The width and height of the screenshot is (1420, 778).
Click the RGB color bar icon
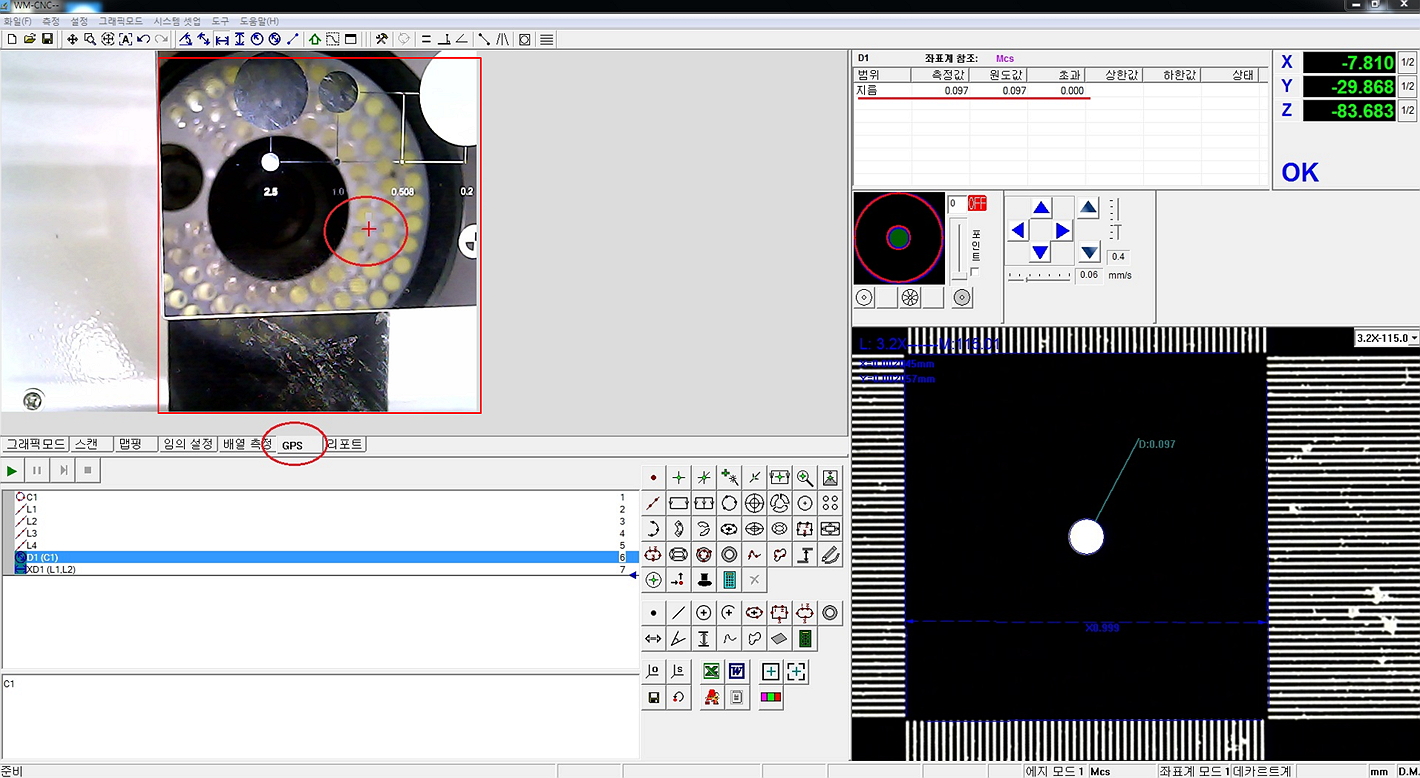(770, 697)
